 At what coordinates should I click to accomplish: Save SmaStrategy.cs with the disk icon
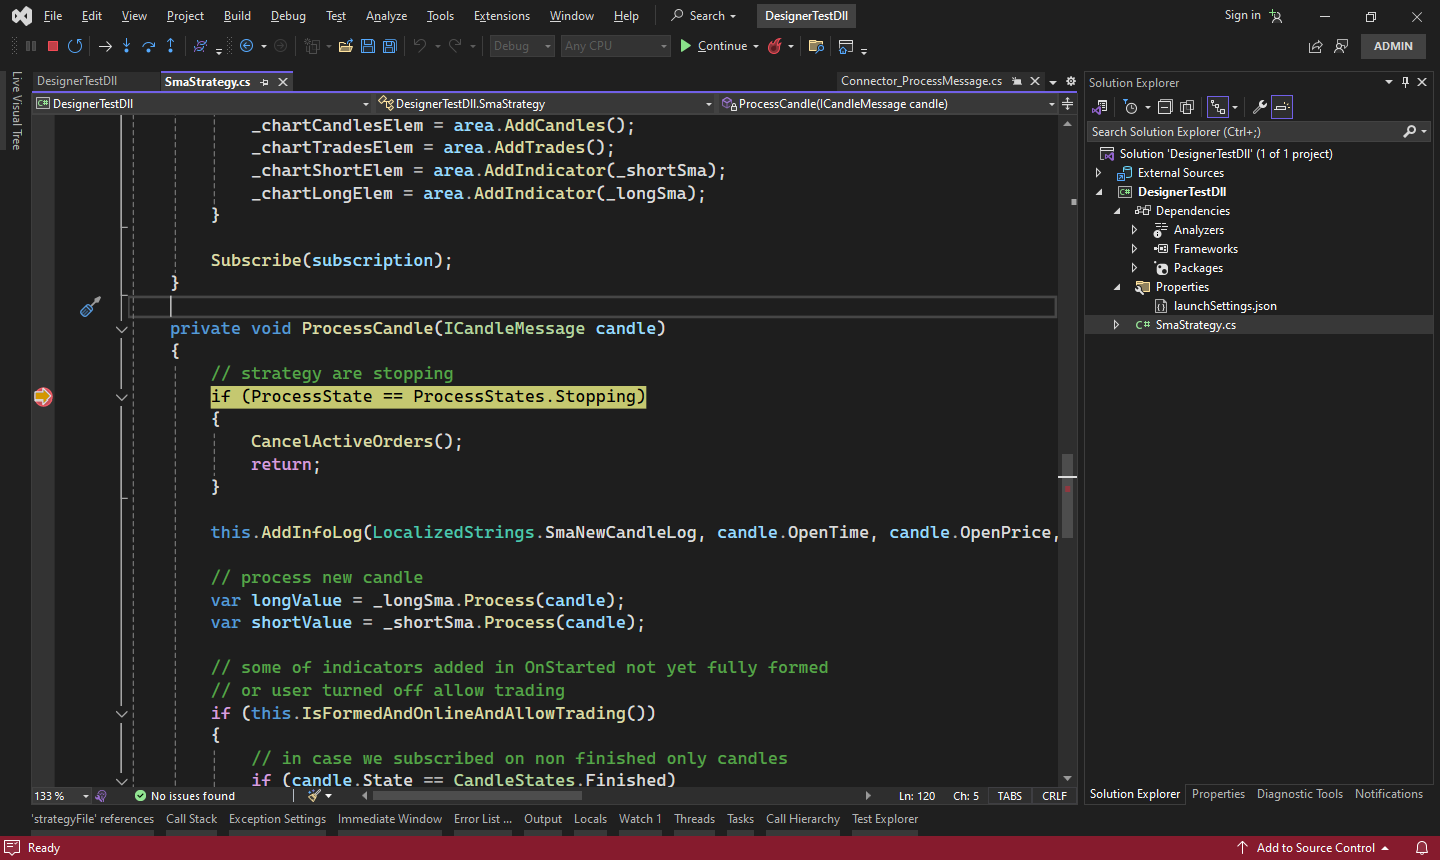(368, 46)
